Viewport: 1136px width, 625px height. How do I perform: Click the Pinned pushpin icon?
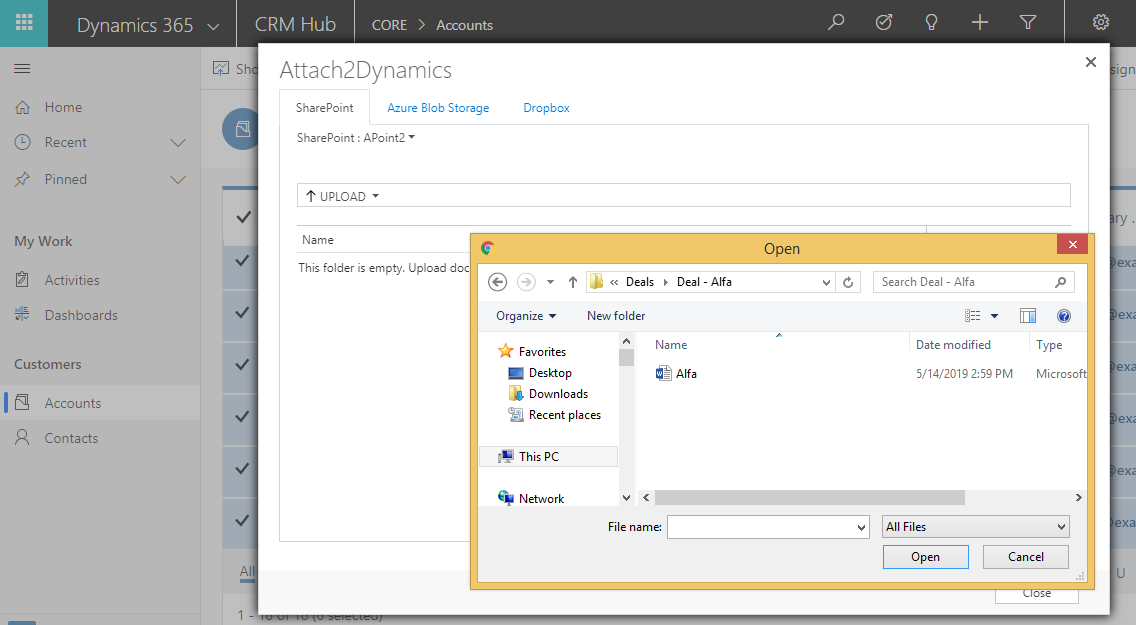22,179
